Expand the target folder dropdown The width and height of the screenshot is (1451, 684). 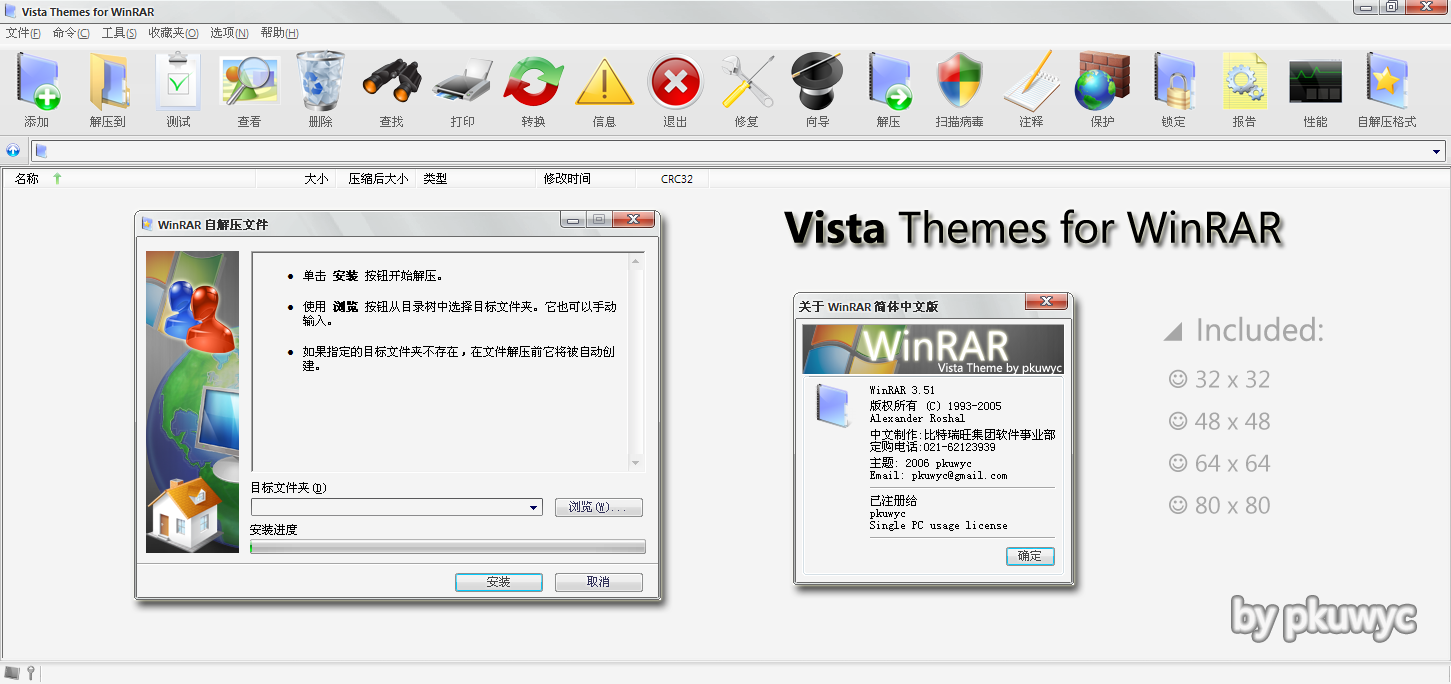[532, 507]
